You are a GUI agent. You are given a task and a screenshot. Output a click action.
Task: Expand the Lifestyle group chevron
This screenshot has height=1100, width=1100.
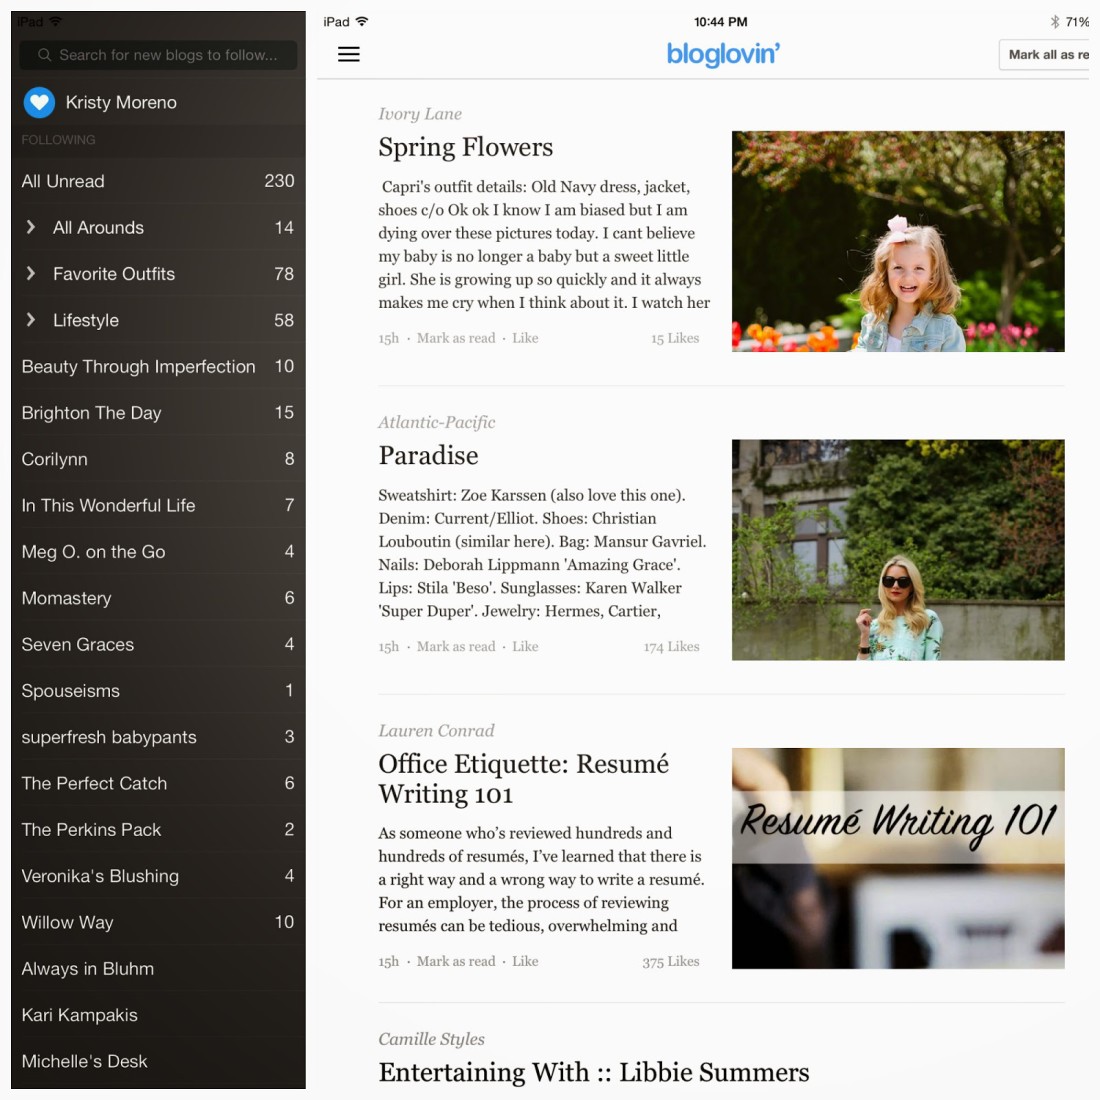(x=30, y=319)
